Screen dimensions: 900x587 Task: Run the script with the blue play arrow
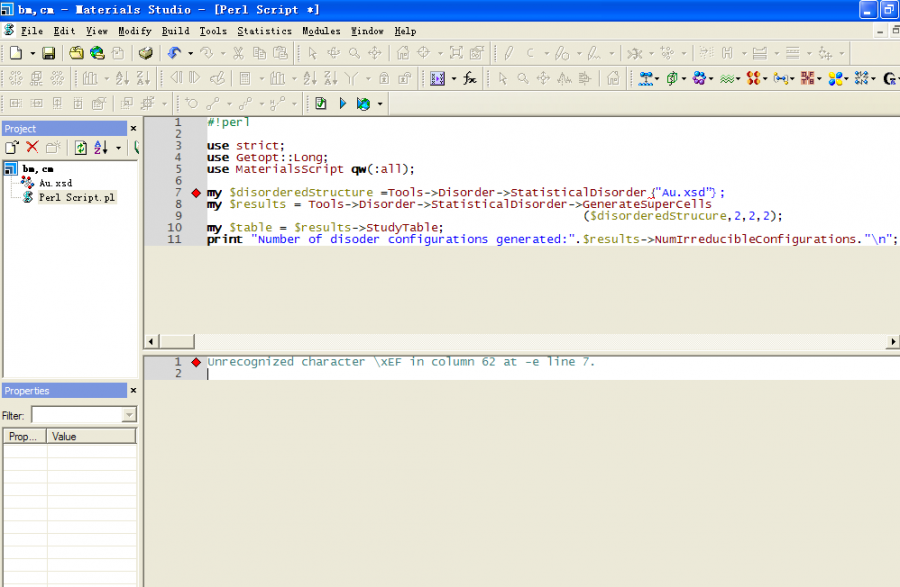tap(343, 103)
